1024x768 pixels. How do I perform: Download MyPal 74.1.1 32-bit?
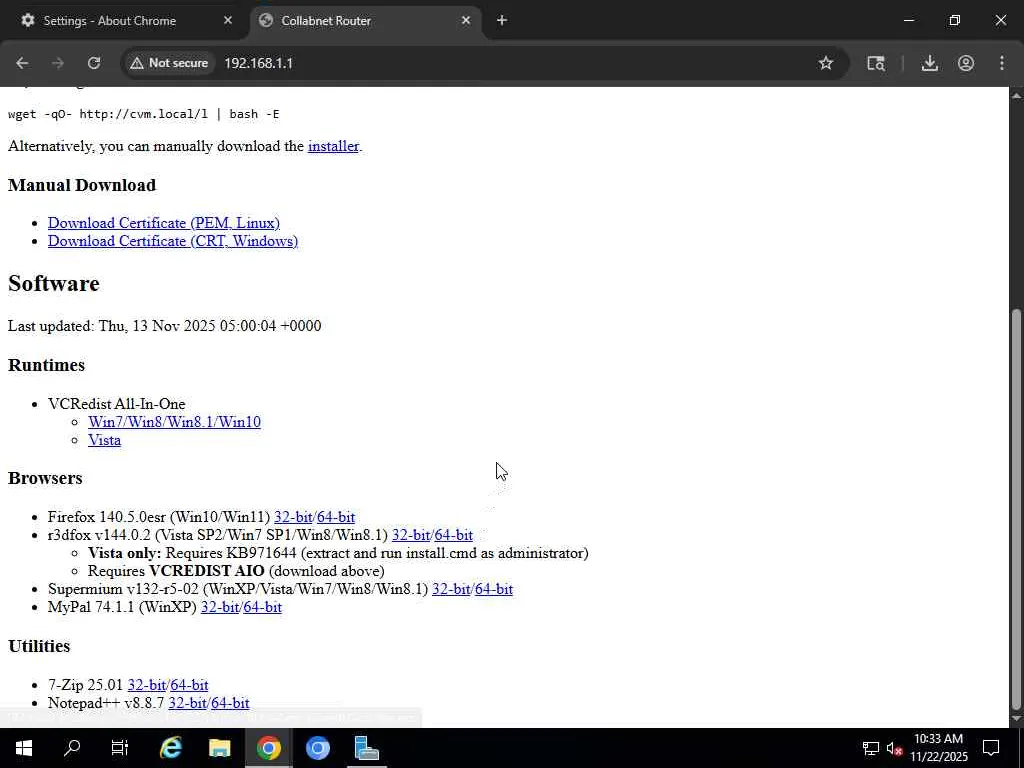click(220, 607)
